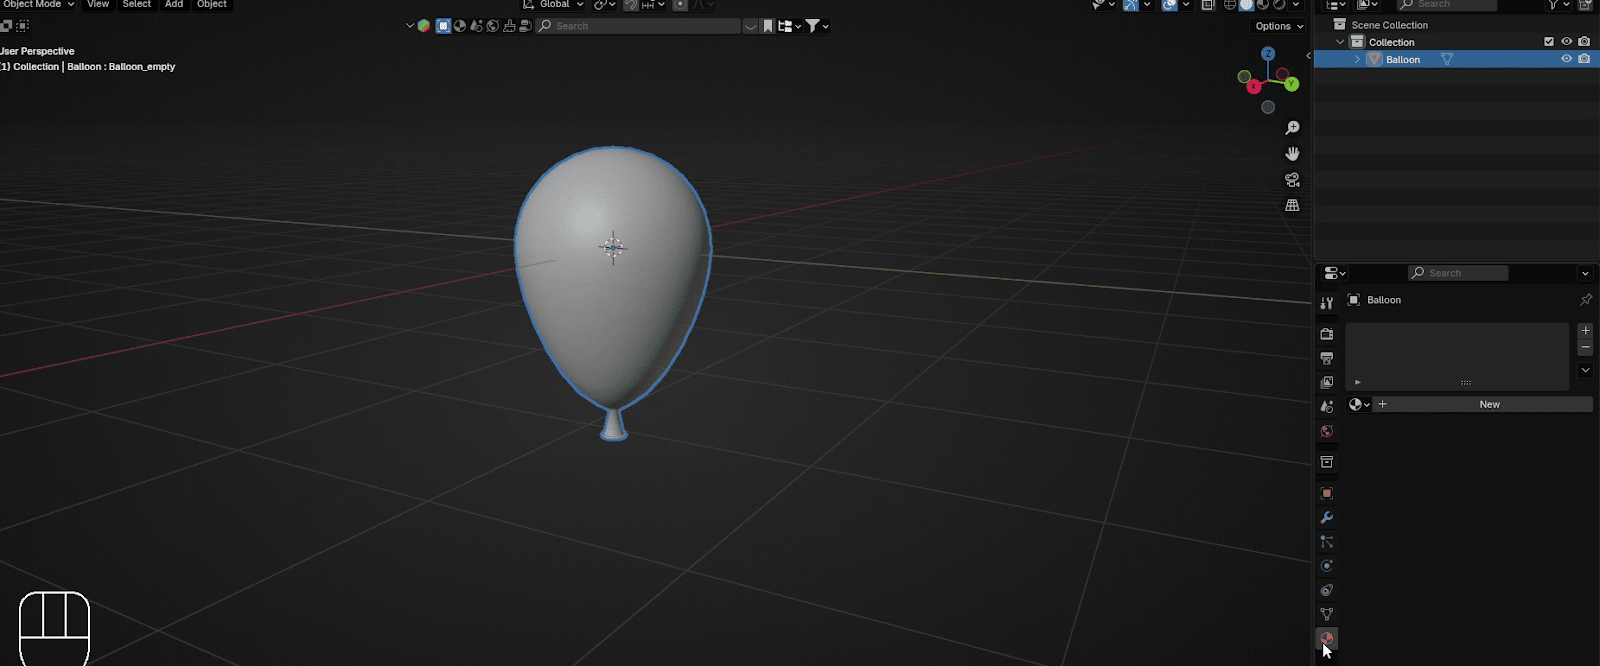Open the Render properties tab
Viewport: 1600px width, 666px height.
pyautogui.click(x=1327, y=334)
